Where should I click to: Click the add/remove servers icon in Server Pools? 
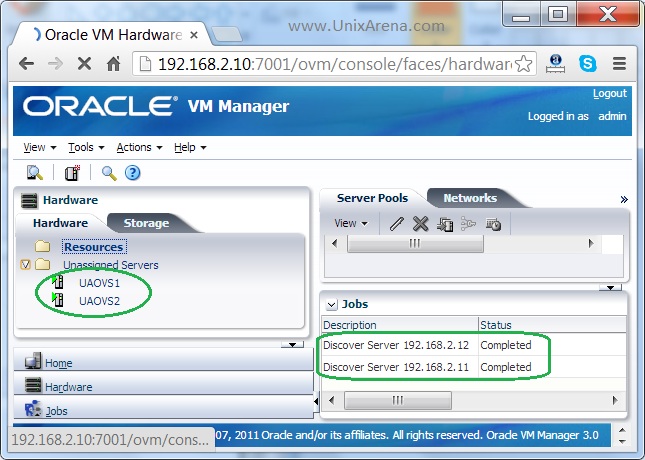pos(445,224)
